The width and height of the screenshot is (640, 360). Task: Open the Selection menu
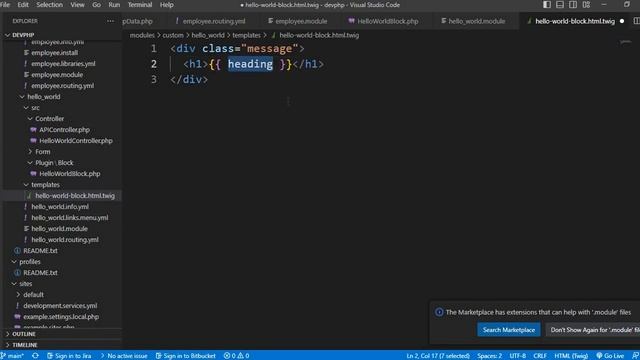pos(49,5)
